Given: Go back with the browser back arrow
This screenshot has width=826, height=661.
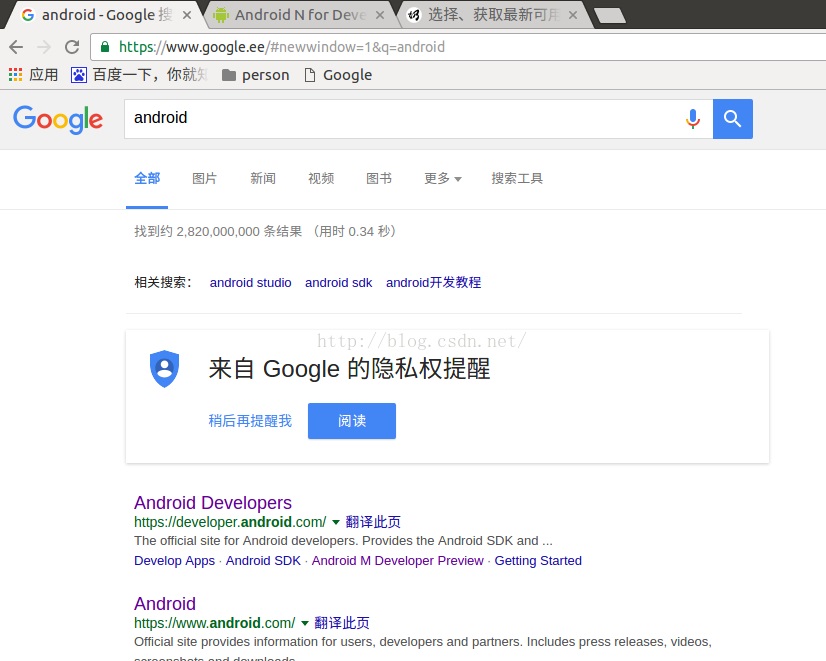Looking at the screenshot, I should tap(16, 47).
